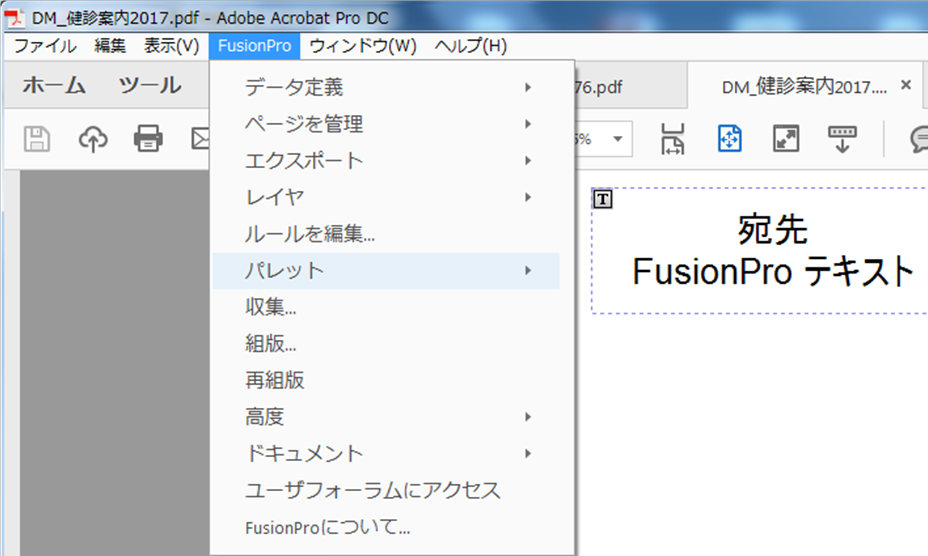Click the cloud upload icon
This screenshot has height=556, width=928.
point(93,139)
